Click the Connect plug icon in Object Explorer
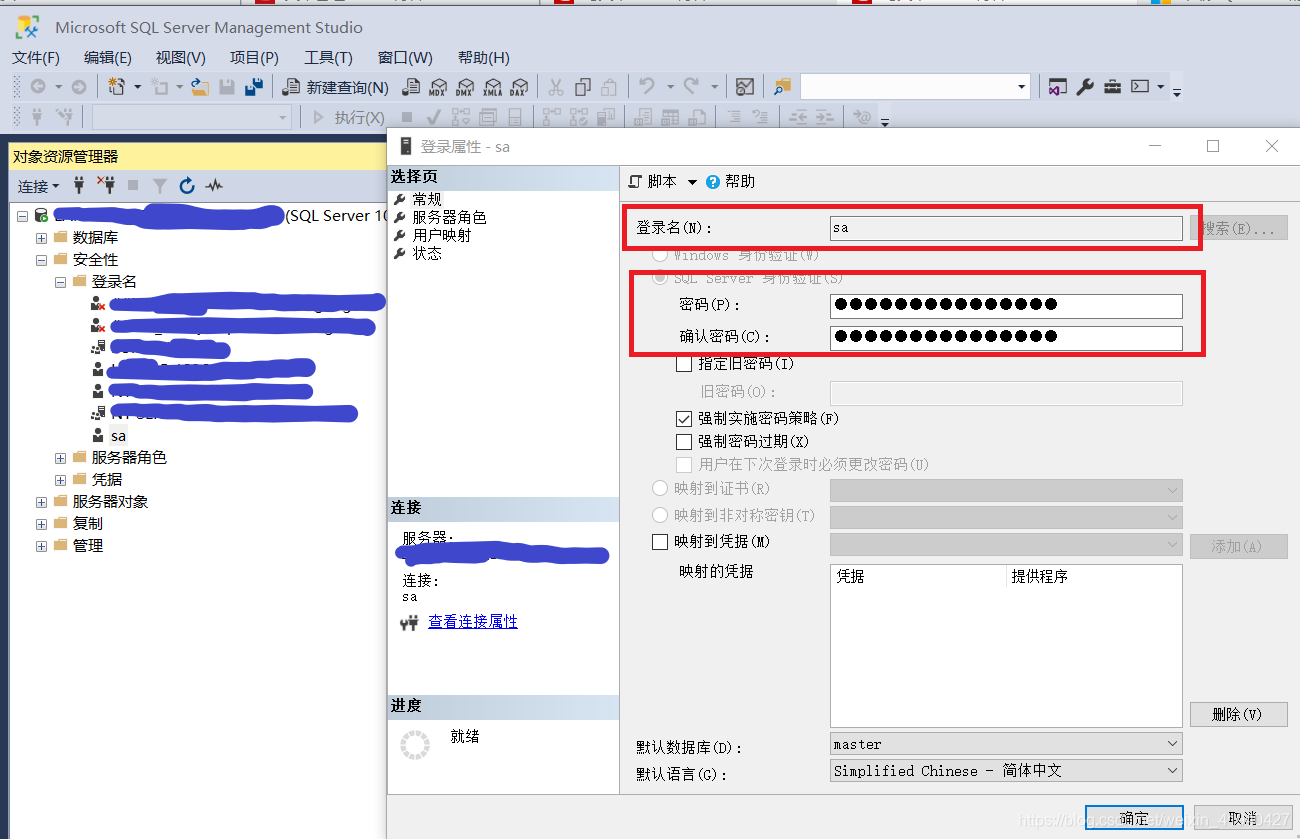Viewport: 1300px width, 839px height. [79, 185]
